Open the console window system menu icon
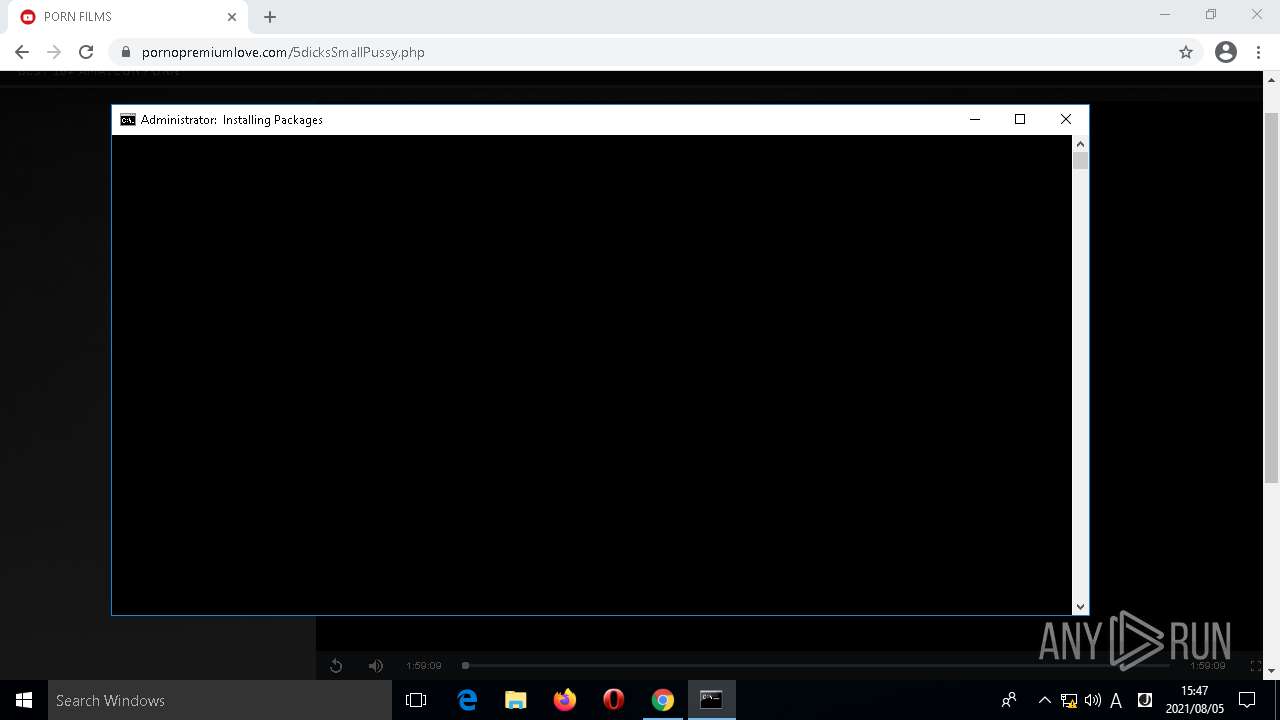The image size is (1280, 720). pyautogui.click(x=128, y=120)
